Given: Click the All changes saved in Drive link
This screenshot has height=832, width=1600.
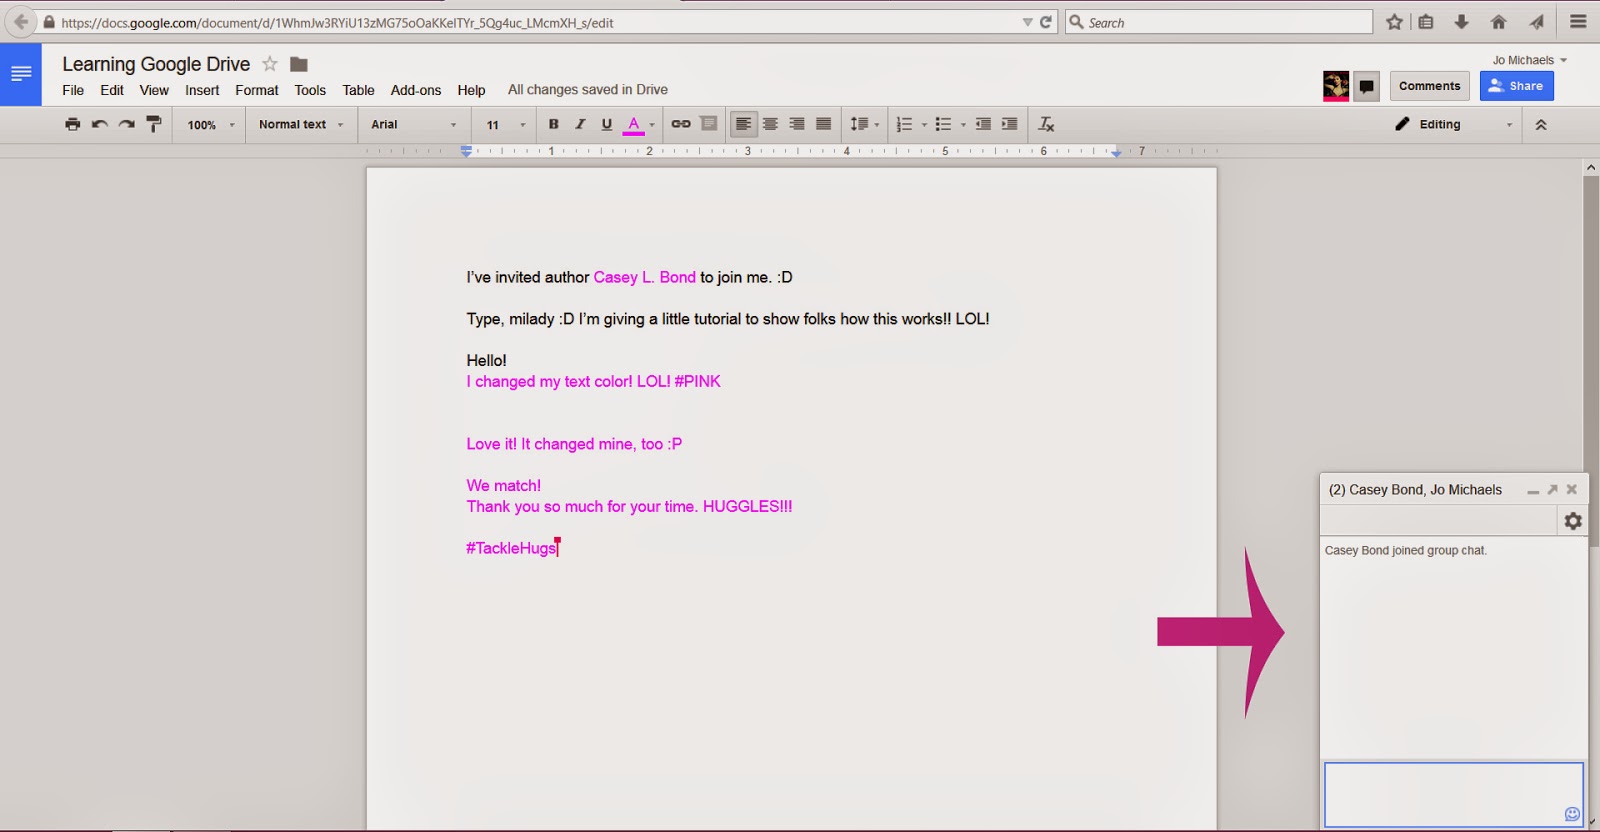Looking at the screenshot, I should click(588, 89).
